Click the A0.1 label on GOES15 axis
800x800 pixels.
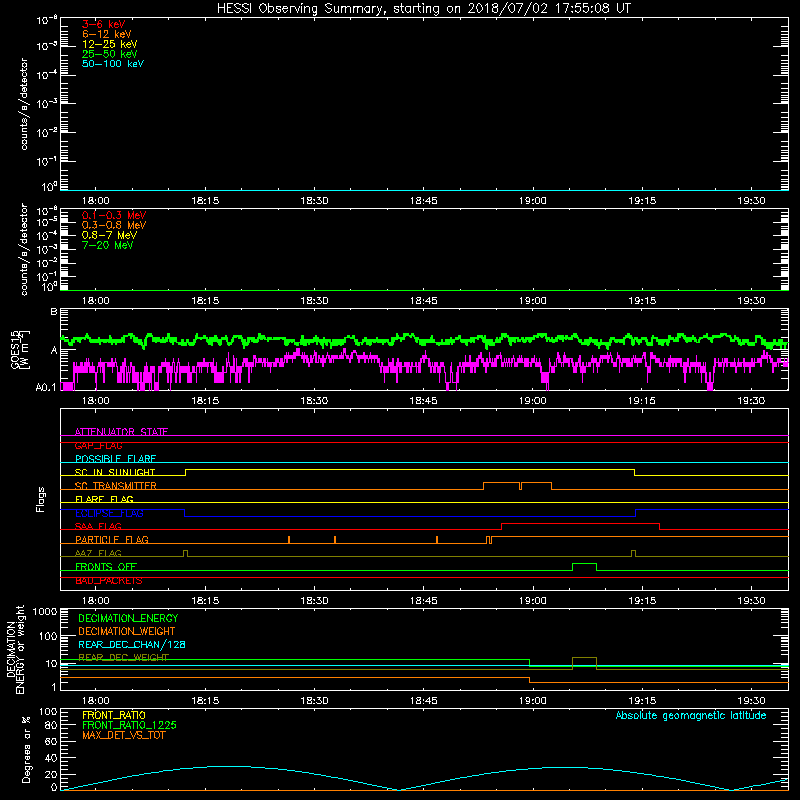[x=46, y=387]
